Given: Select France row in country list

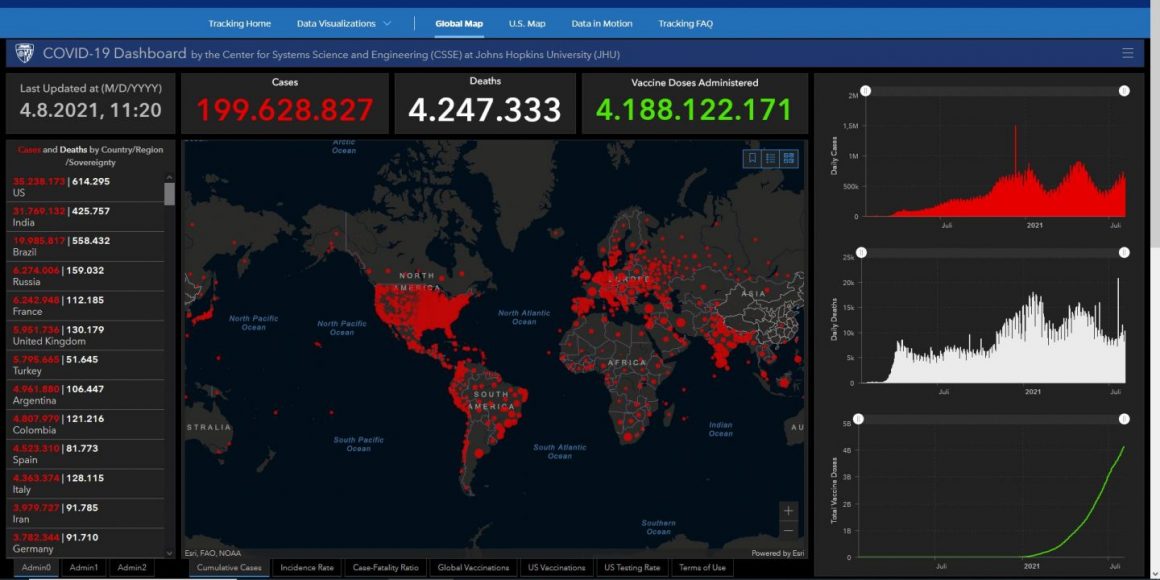Looking at the screenshot, I should click(85, 306).
